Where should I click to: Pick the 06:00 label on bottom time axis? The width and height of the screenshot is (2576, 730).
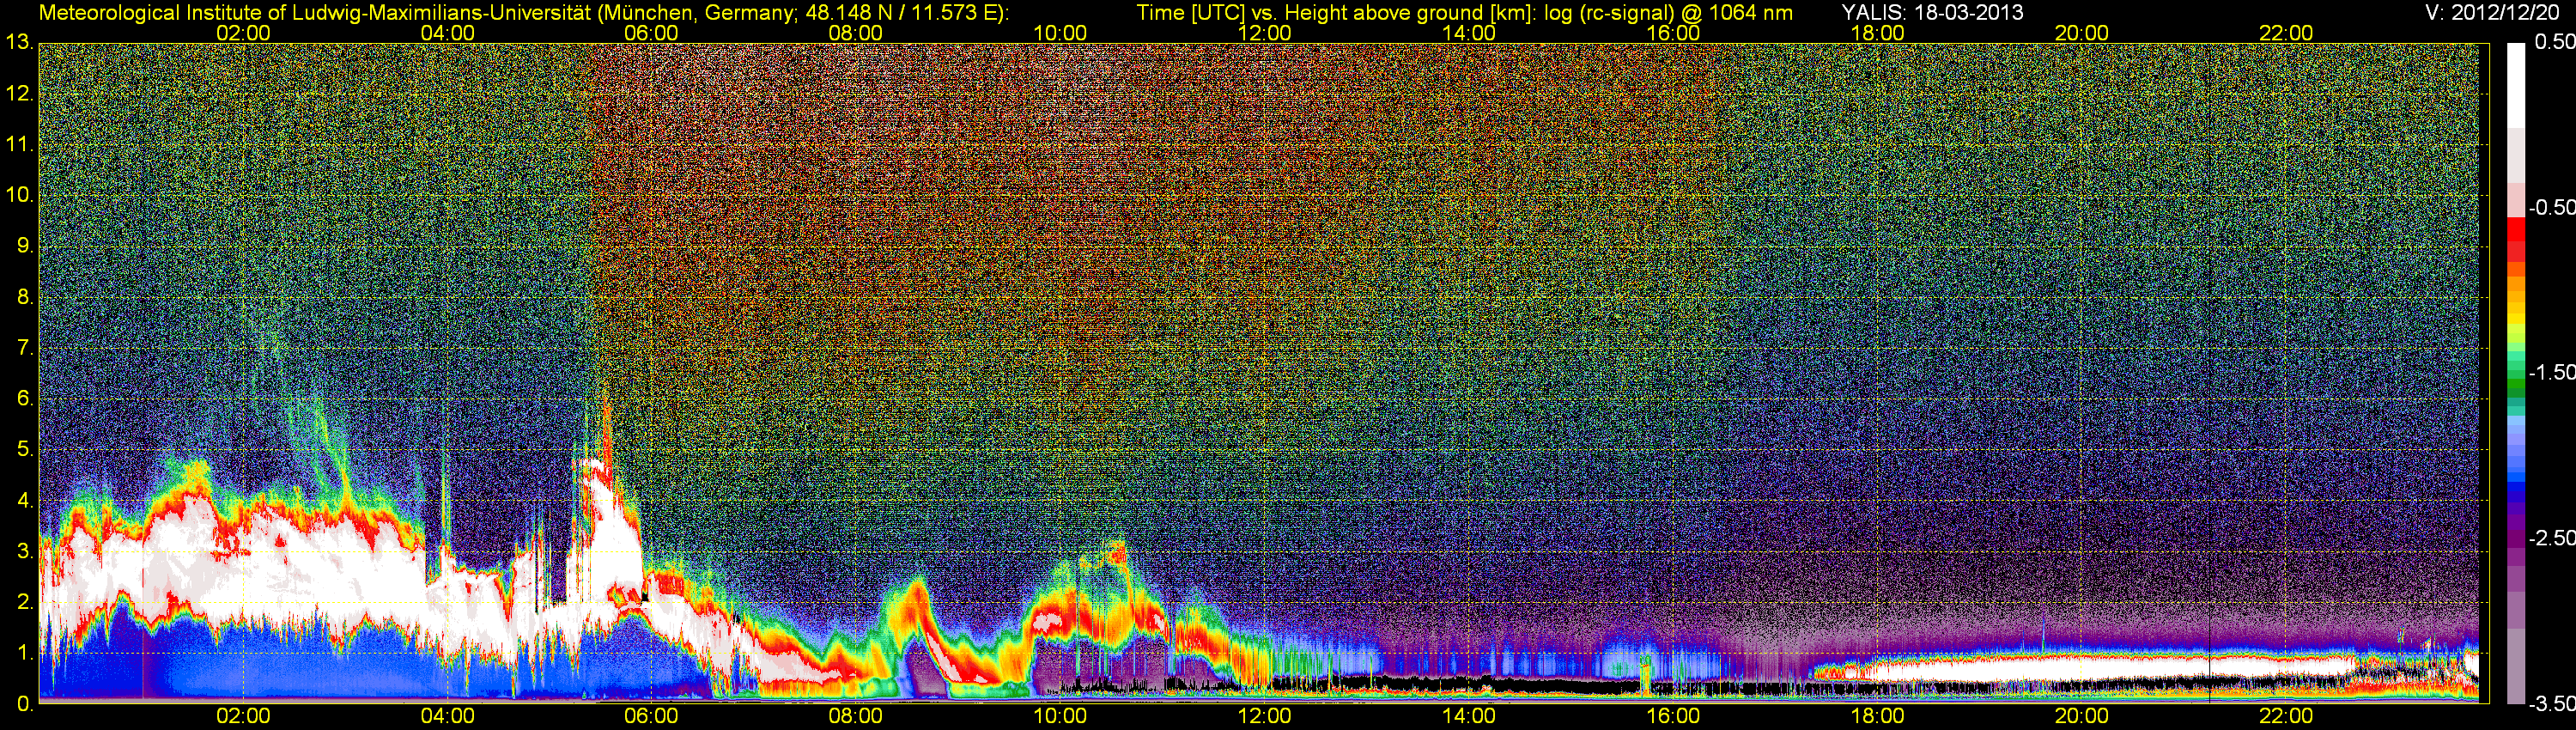651,716
